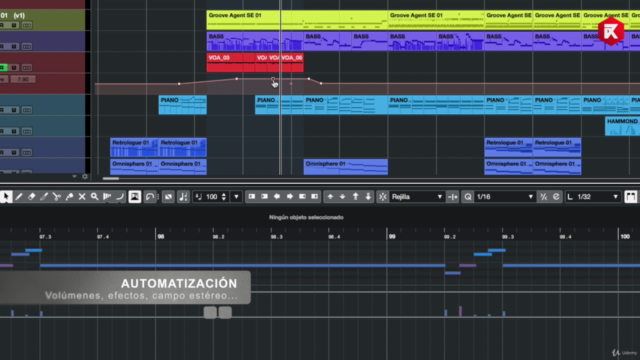Open track list dropdown arrow beside gear
640x360 pixels.
point(74,177)
